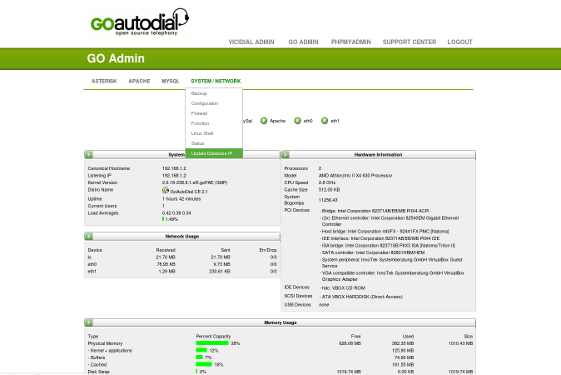Choose Linux Shell from the dropdown menu

coord(214,133)
